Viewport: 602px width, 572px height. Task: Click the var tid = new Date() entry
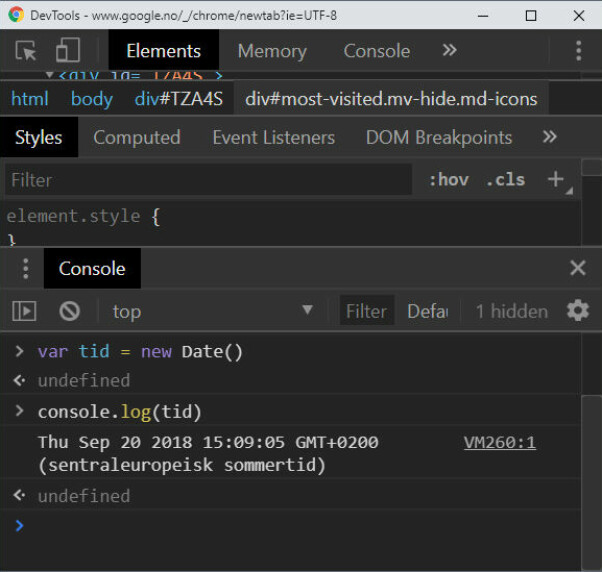click(x=140, y=351)
